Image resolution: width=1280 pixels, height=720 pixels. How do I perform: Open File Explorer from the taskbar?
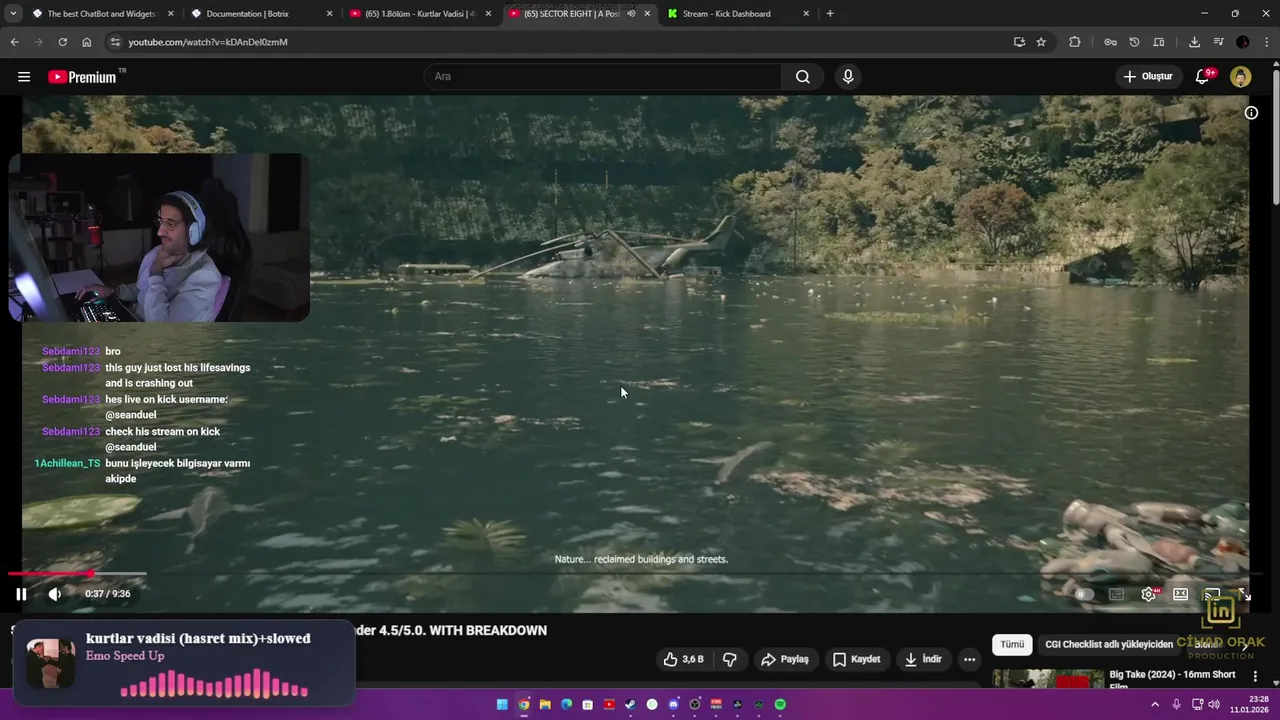(545, 704)
